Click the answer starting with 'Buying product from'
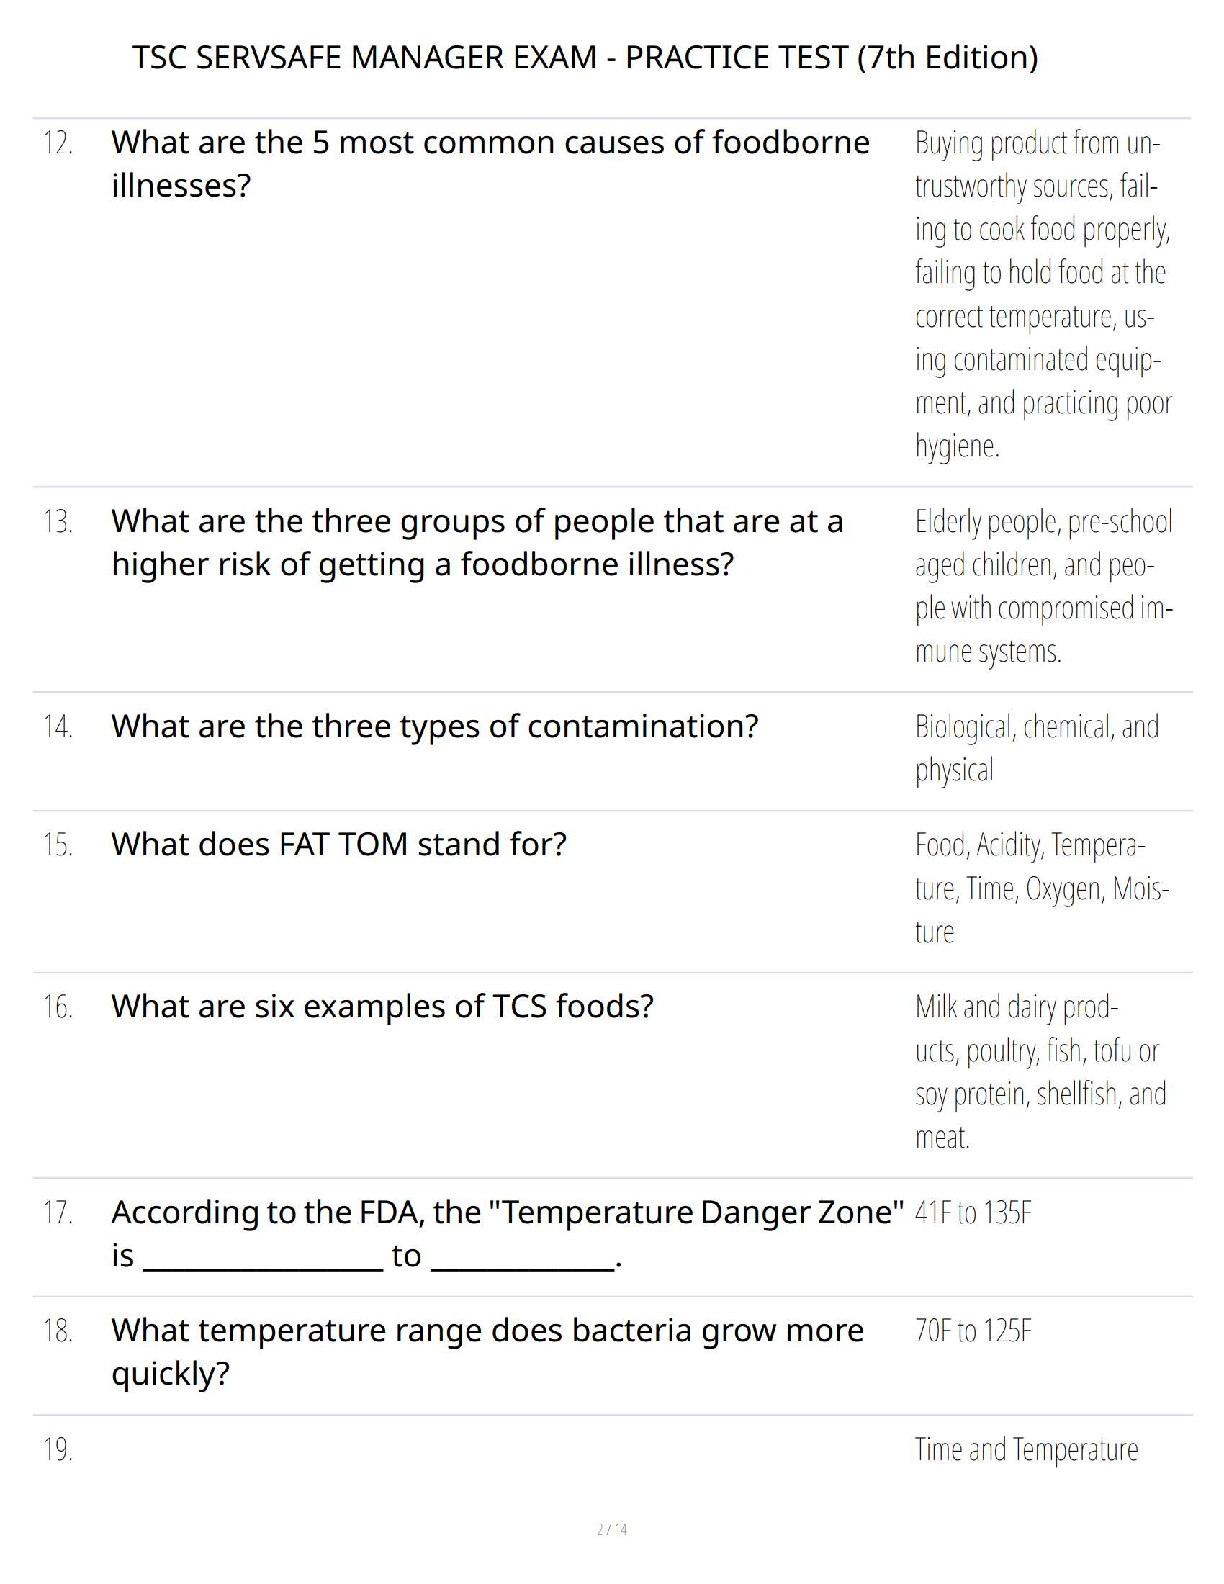 [x=1042, y=294]
